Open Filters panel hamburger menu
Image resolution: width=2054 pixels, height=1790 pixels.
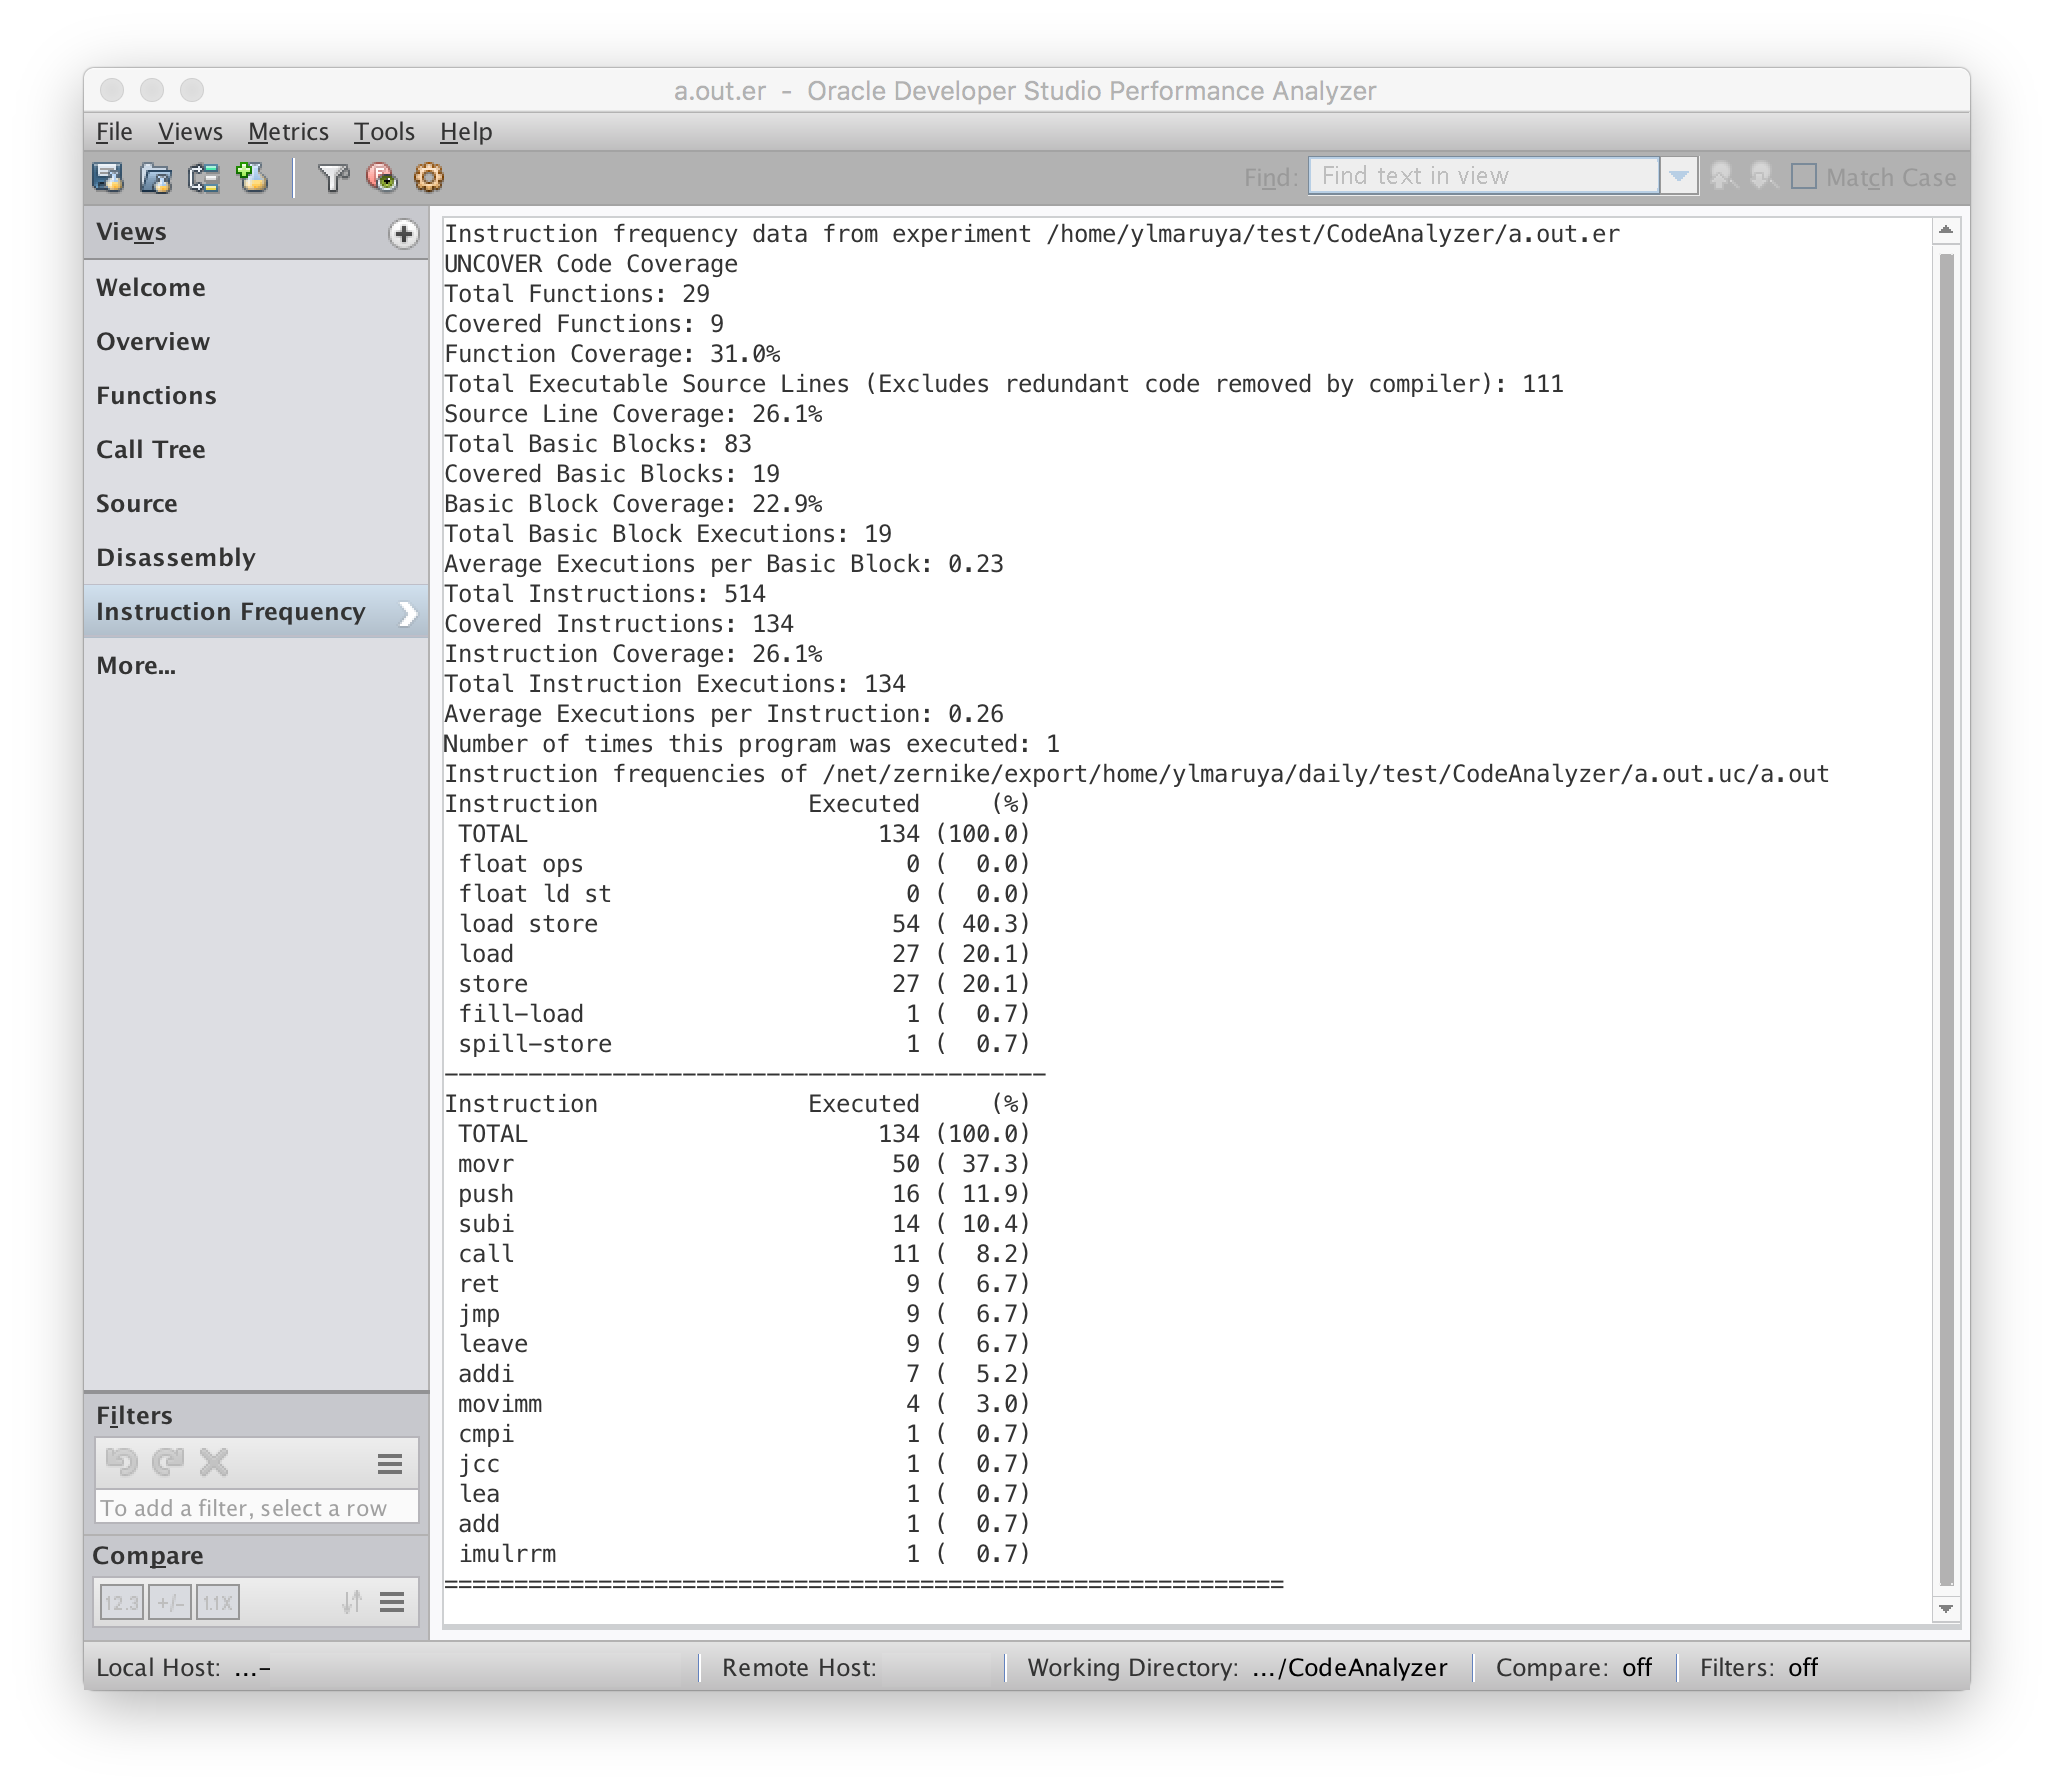tap(390, 1464)
